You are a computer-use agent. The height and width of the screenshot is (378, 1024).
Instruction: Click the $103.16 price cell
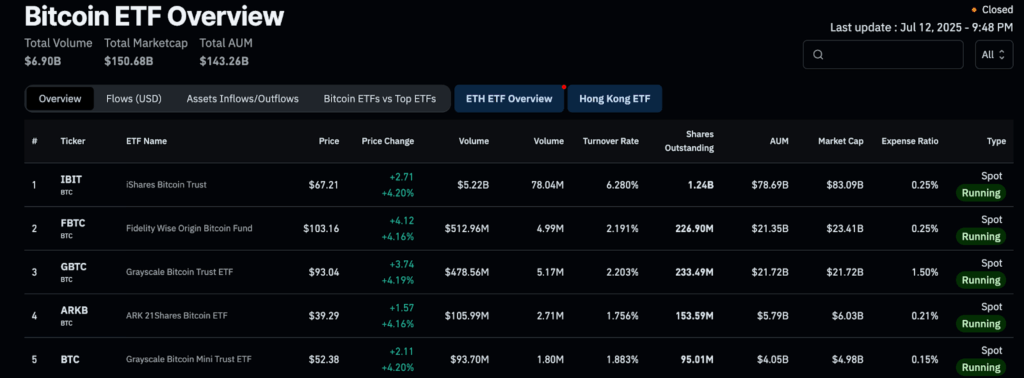(321, 228)
